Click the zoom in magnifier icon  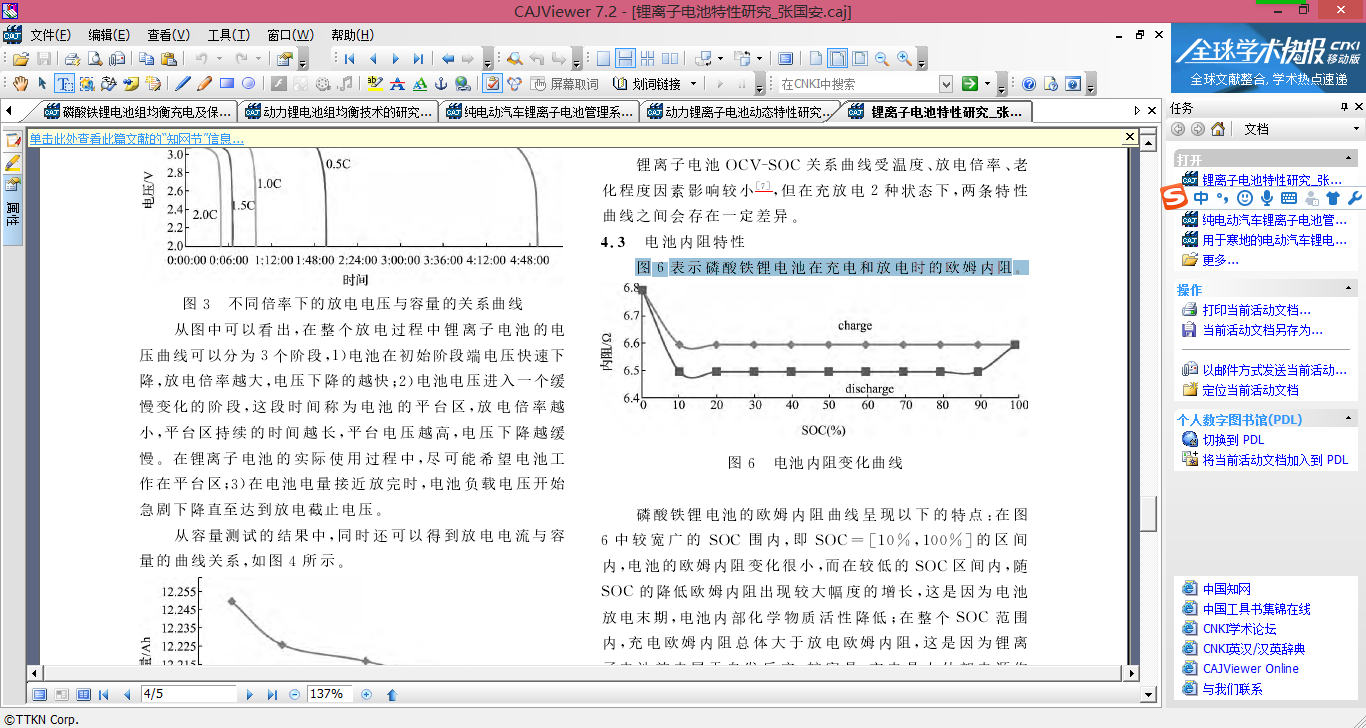pos(904,59)
